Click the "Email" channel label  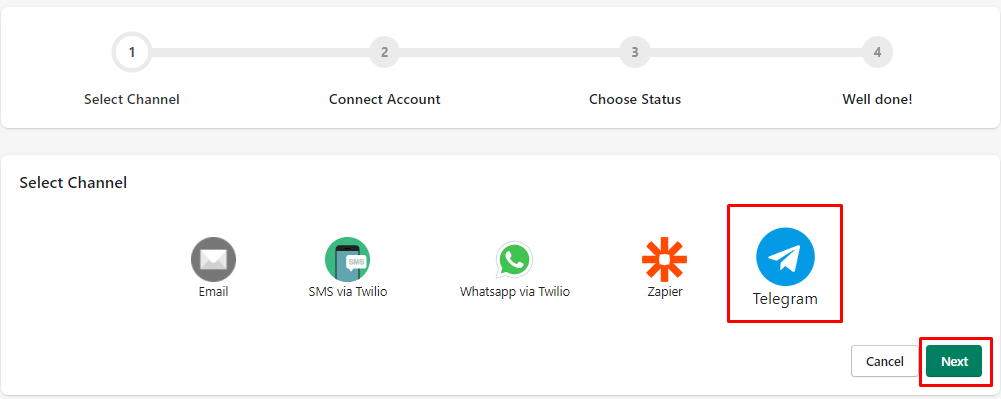(213, 292)
